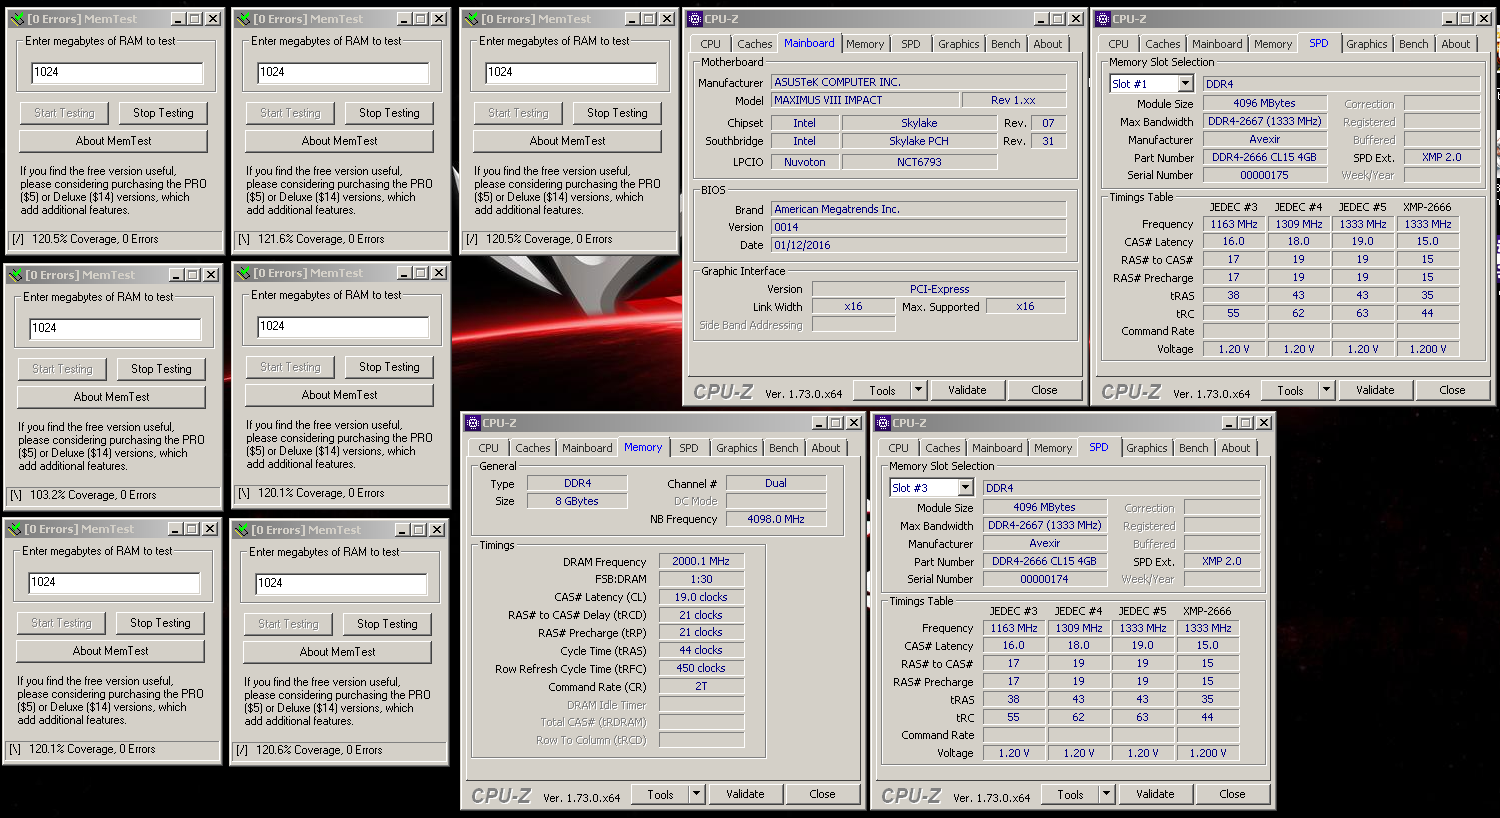The height and width of the screenshot is (818, 1500).
Task: Click RAM megabytes field in 121.6% coverage window
Action: coord(343,73)
